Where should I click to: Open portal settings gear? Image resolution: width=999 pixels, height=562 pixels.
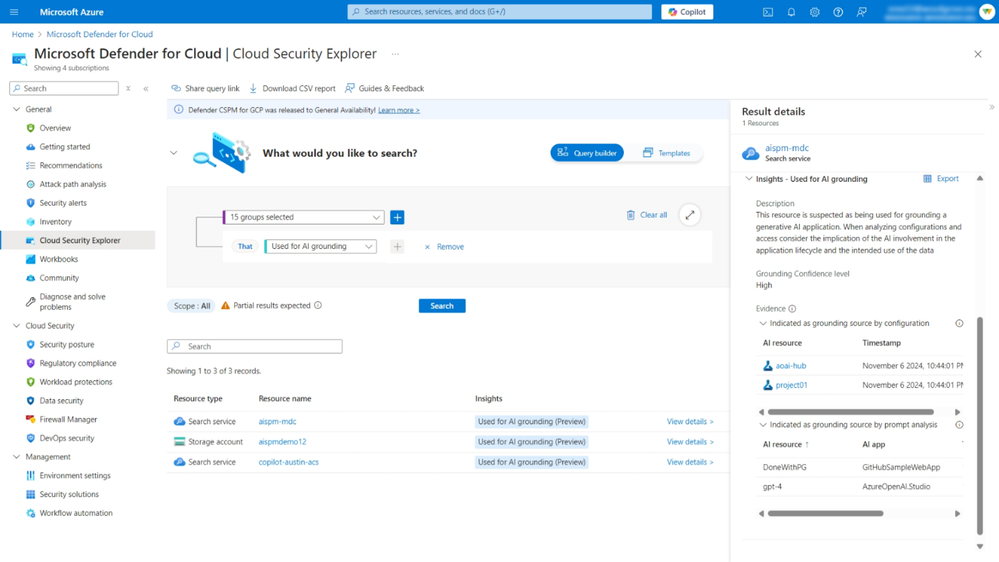pyautogui.click(x=814, y=11)
